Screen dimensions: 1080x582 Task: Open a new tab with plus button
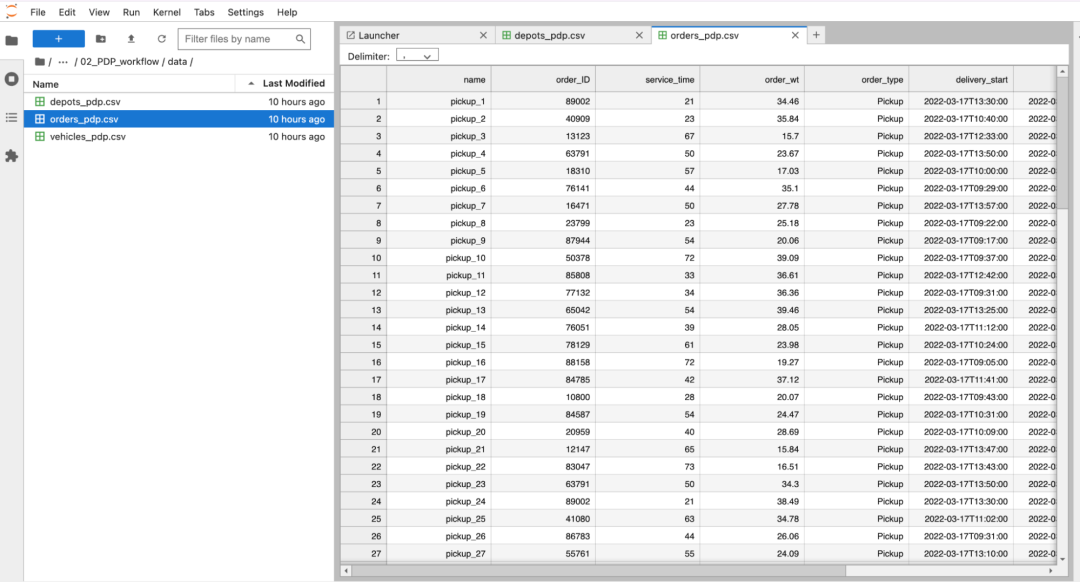click(x=816, y=35)
